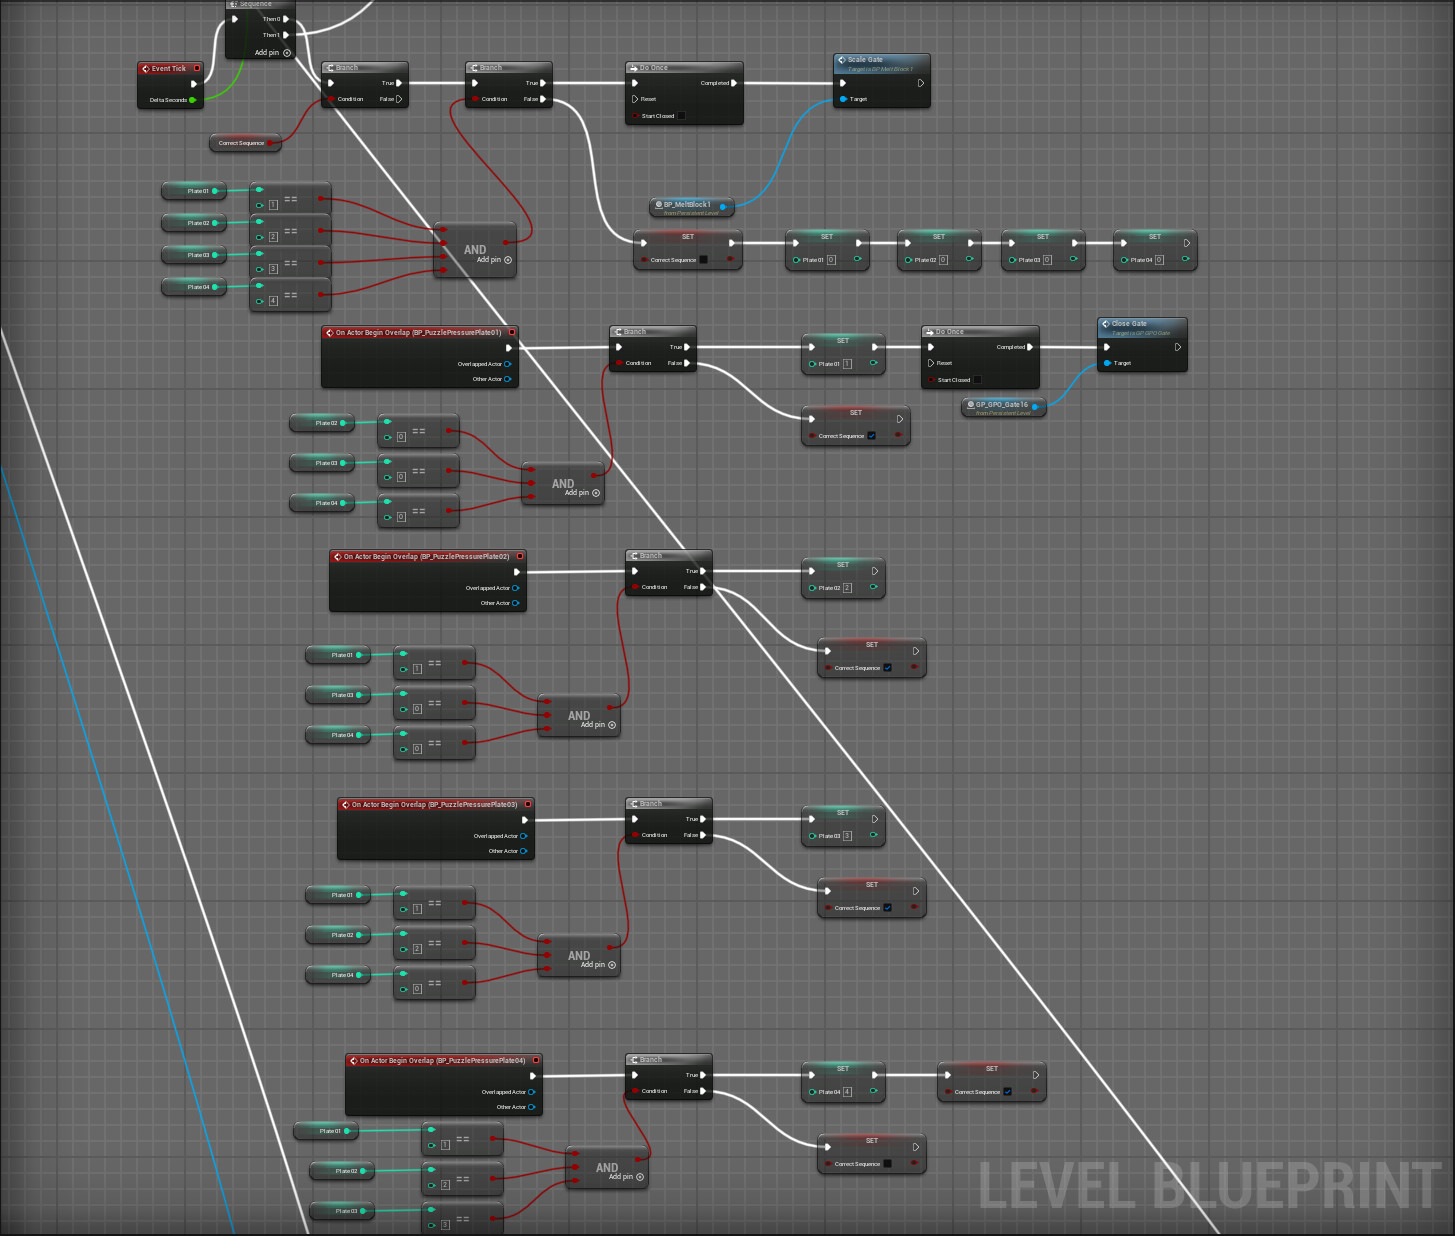This screenshot has width=1455, height=1236.
Task: Click the blue output pin of GP_GPO_Gate16
Action: 1035,407
